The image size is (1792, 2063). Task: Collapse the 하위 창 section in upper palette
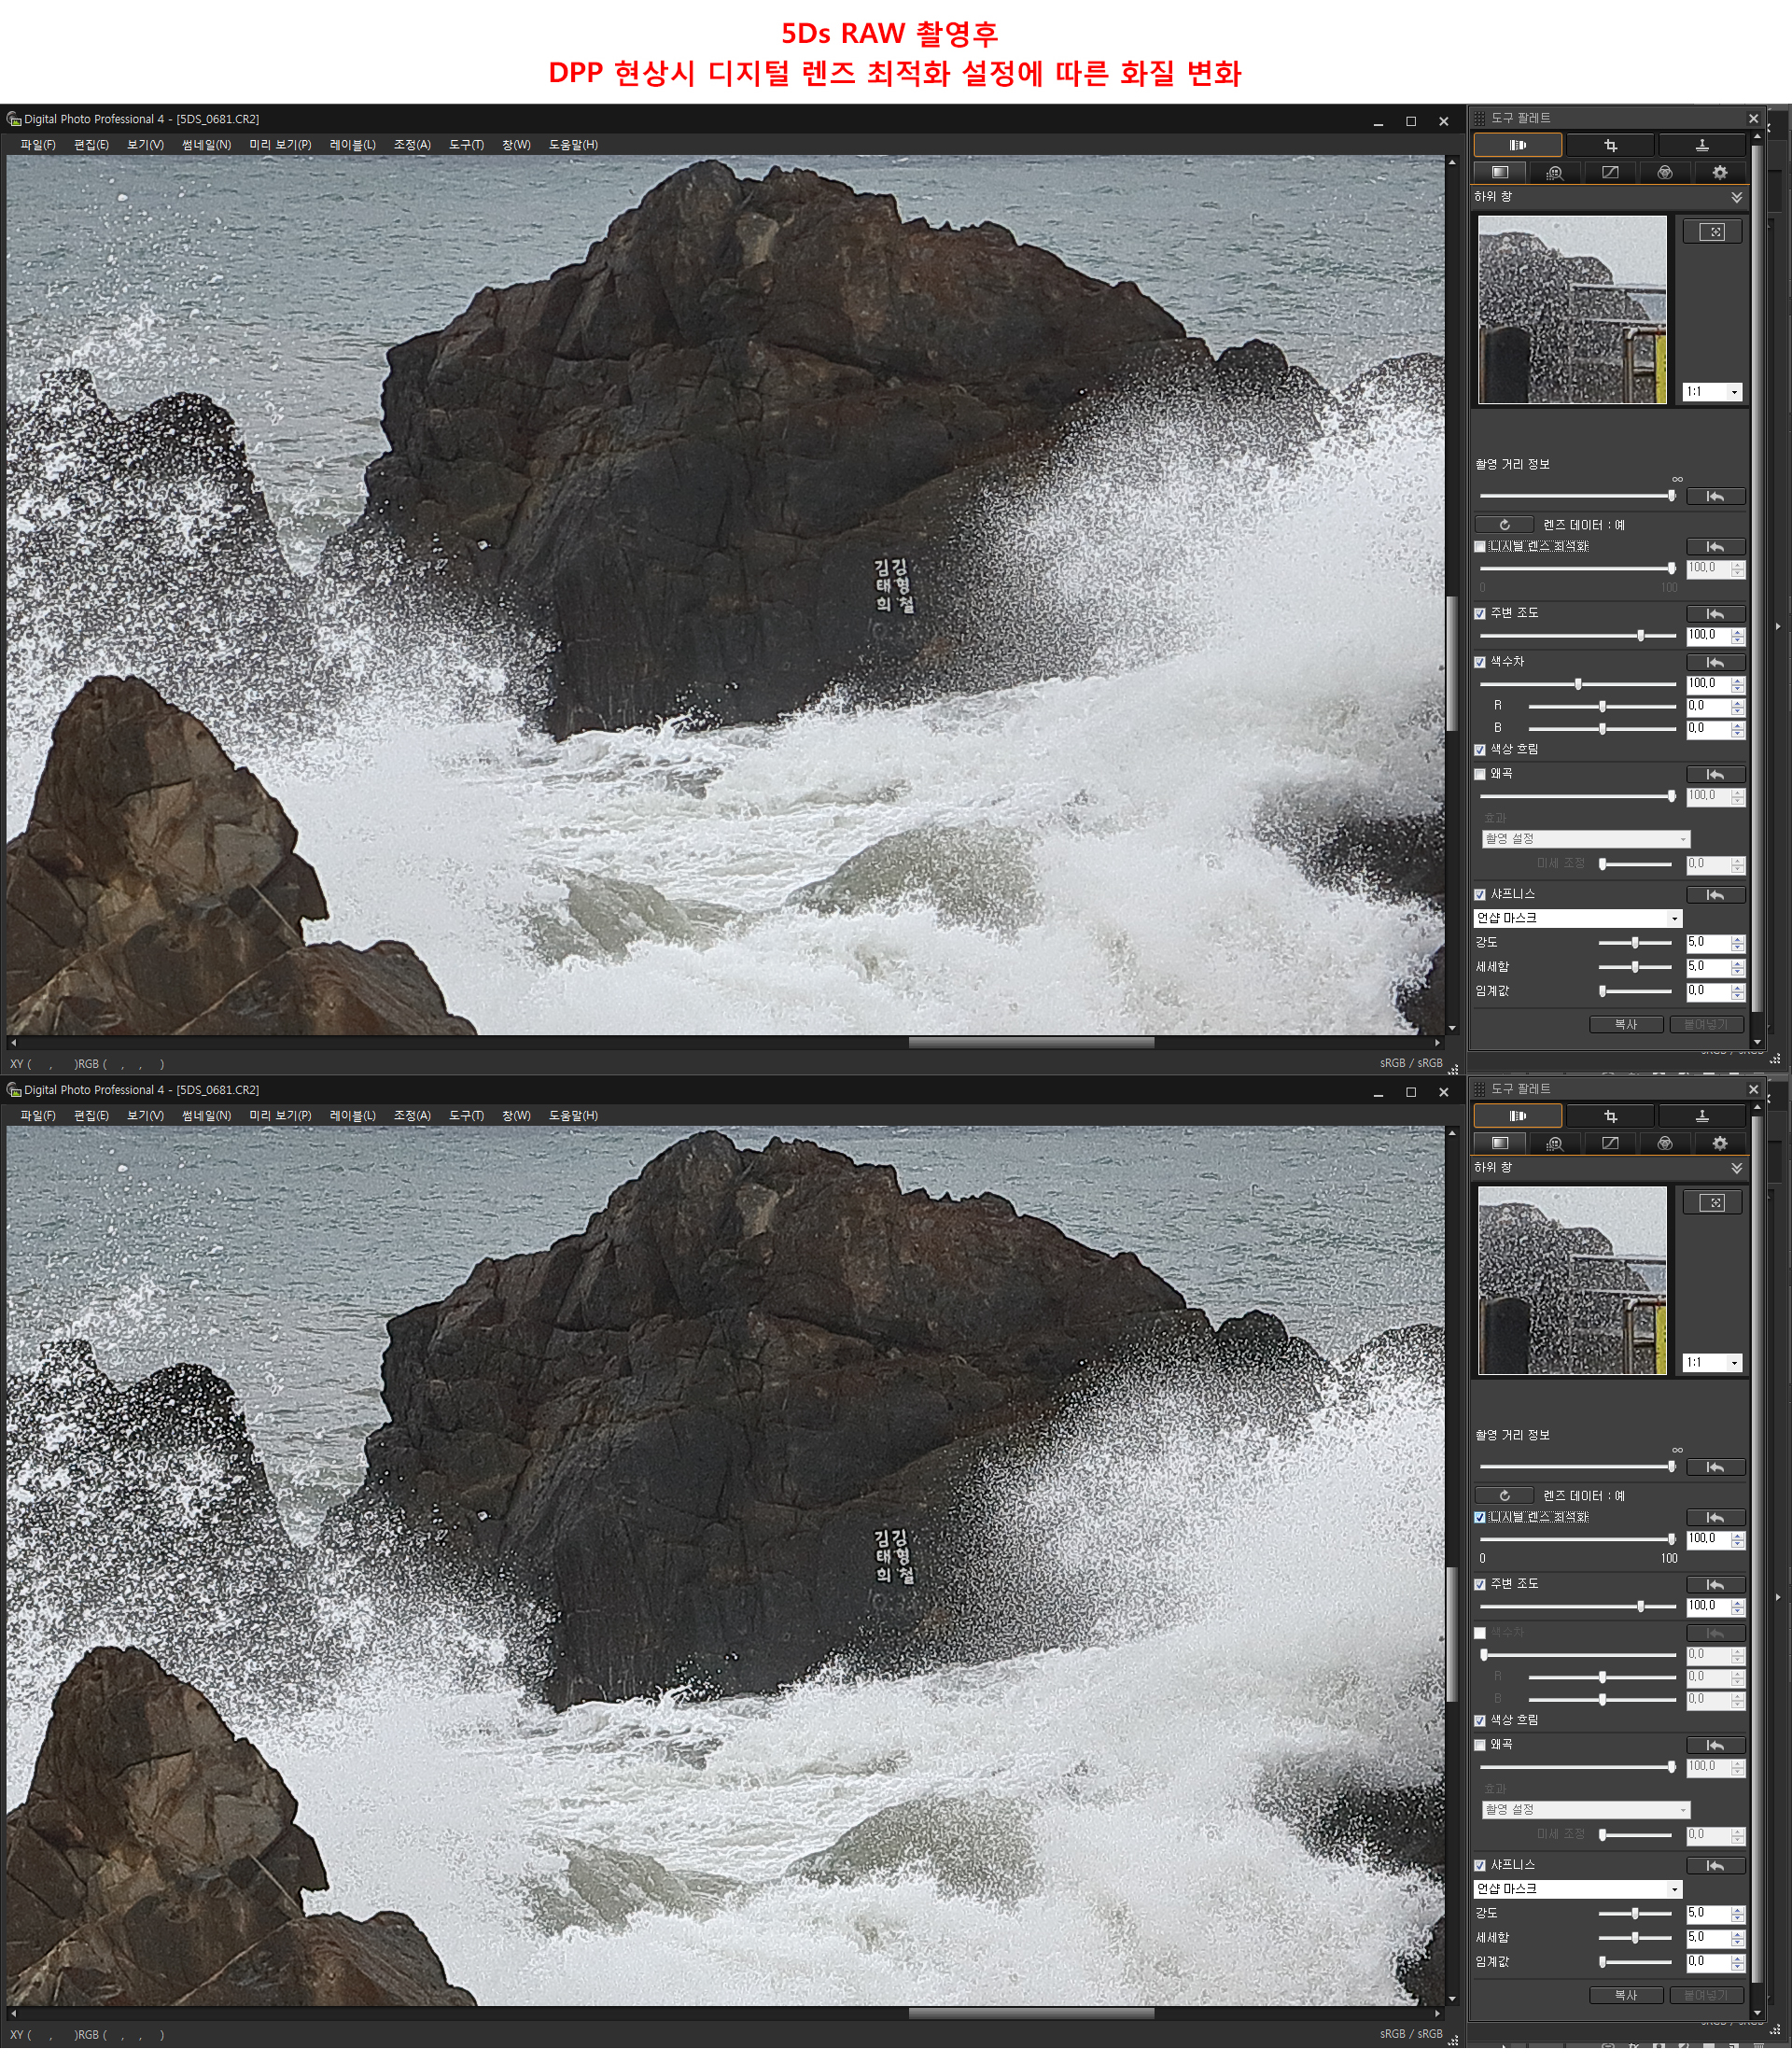1737,198
